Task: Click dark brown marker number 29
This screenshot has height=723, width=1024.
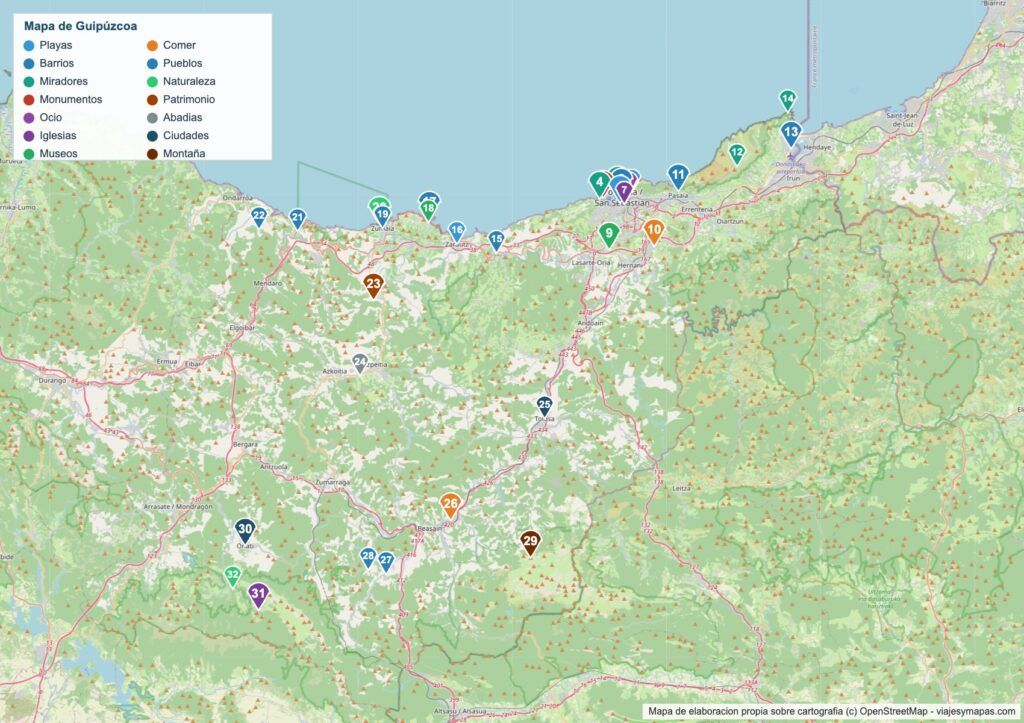Action: pyautogui.click(x=530, y=542)
